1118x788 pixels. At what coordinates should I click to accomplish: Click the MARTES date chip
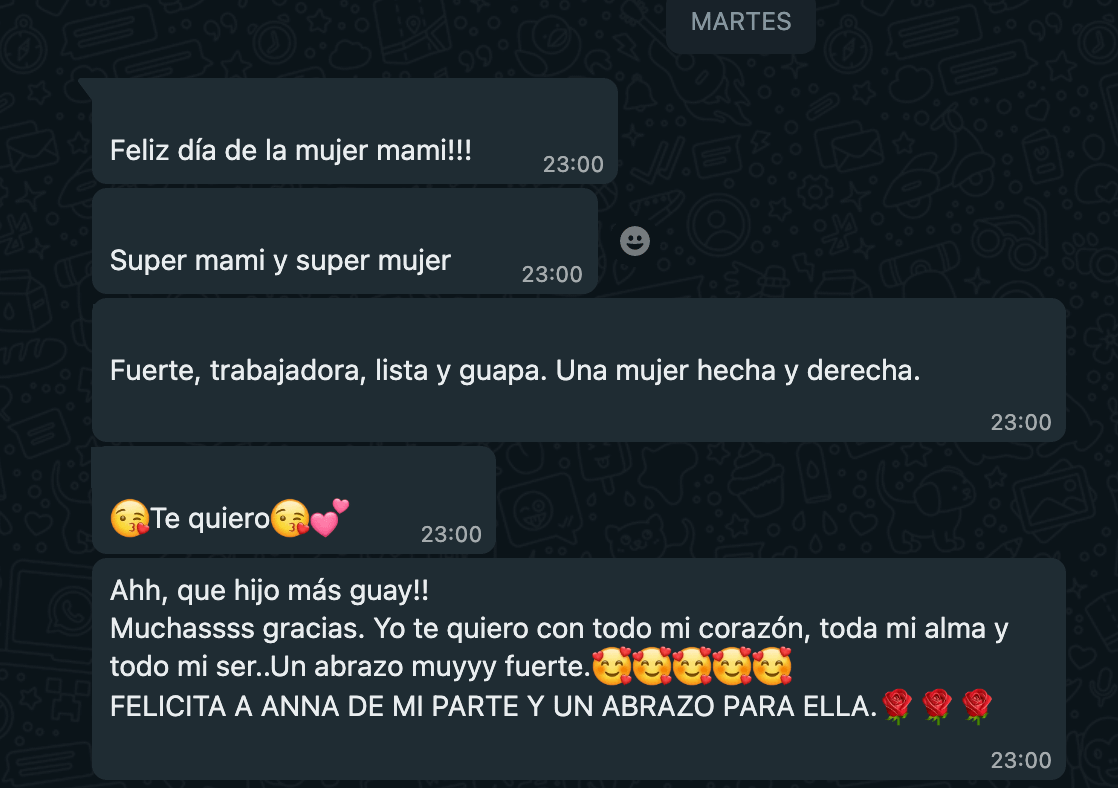pyautogui.click(x=741, y=22)
